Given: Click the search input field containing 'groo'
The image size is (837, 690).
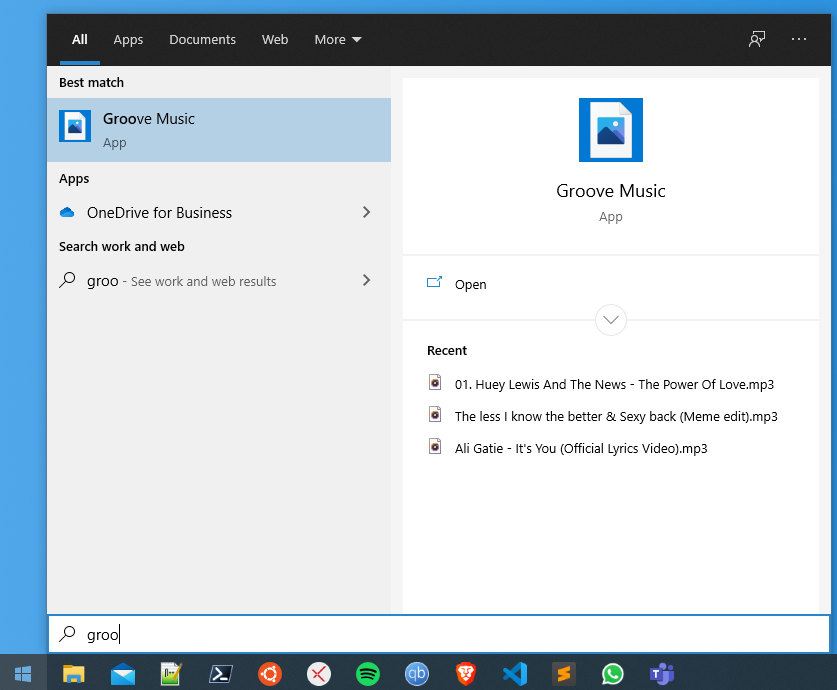Looking at the screenshot, I should [x=440, y=634].
